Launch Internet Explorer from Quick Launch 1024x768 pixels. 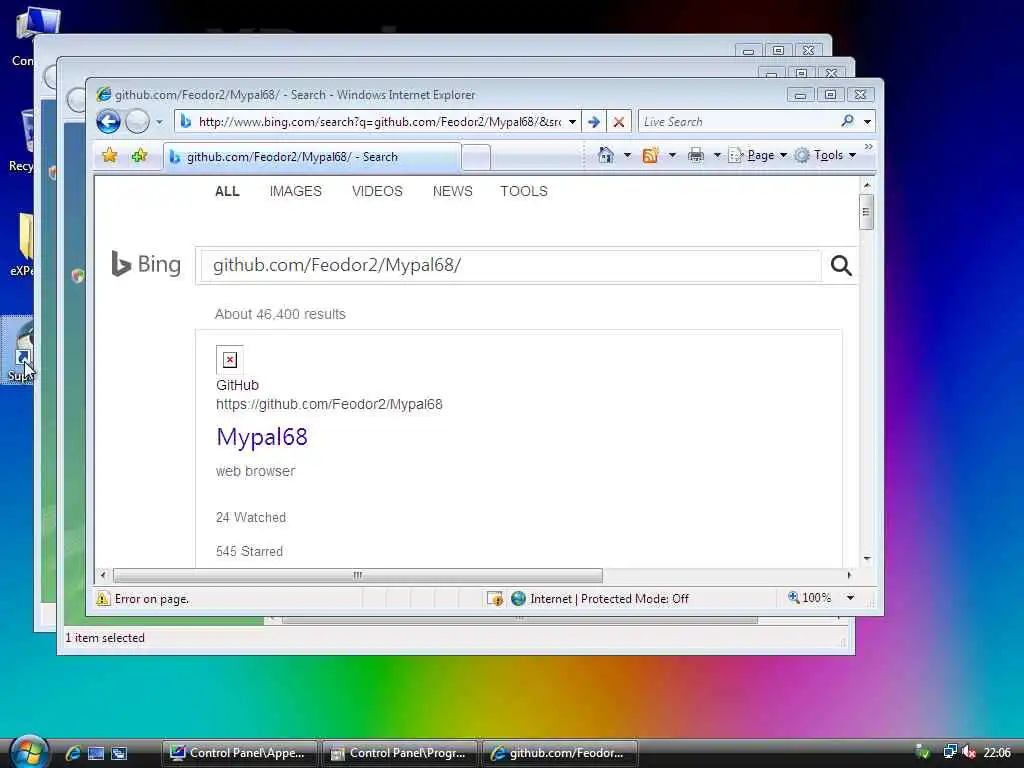click(73, 753)
